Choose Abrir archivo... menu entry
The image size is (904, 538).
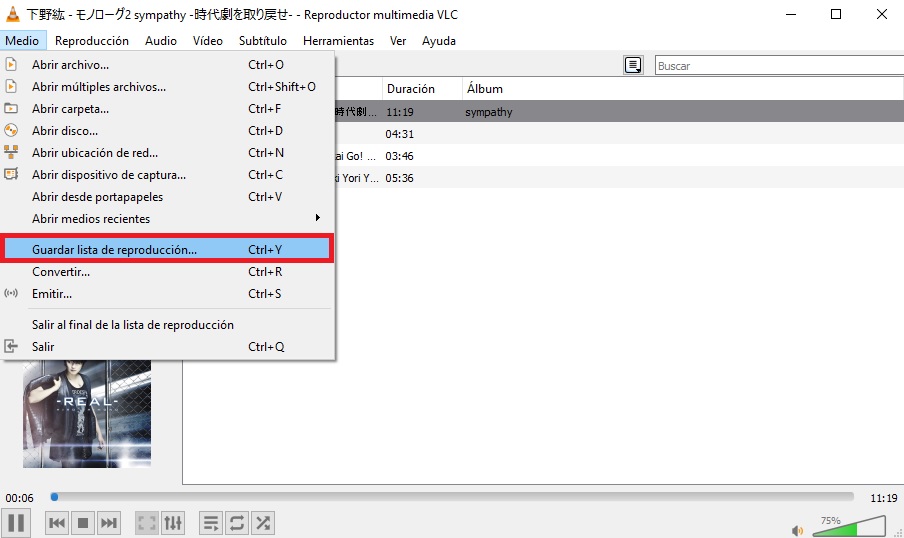click(167, 65)
